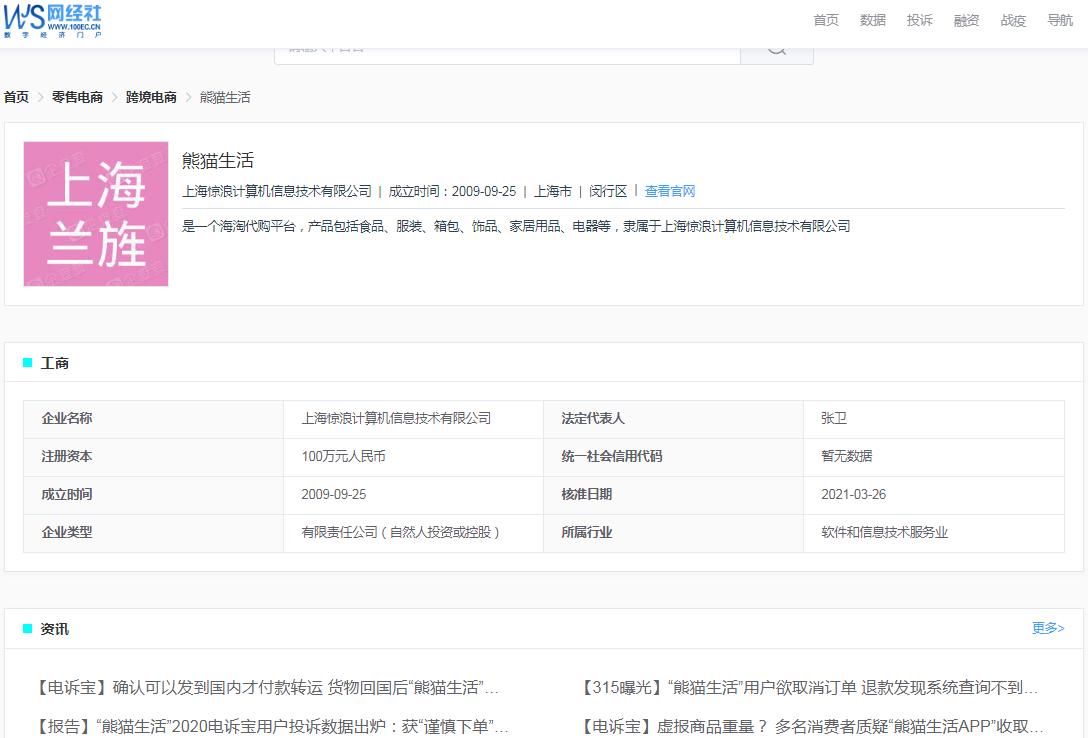Expand the 导航 menu
This screenshot has height=738, width=1088.
pos(1059,19)
